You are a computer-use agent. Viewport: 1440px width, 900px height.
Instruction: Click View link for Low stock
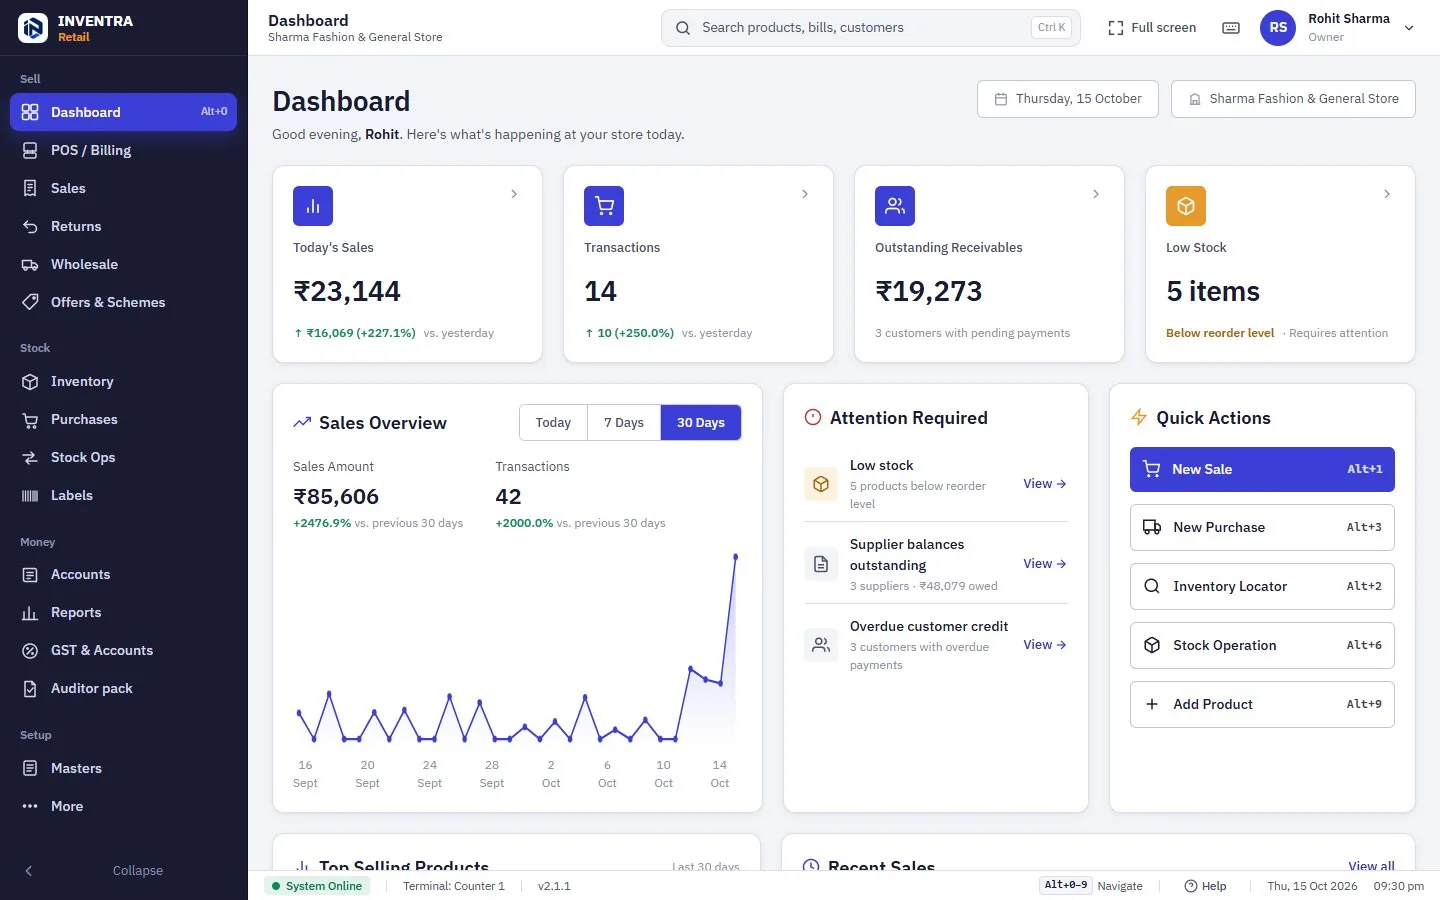click(1045, 484)
